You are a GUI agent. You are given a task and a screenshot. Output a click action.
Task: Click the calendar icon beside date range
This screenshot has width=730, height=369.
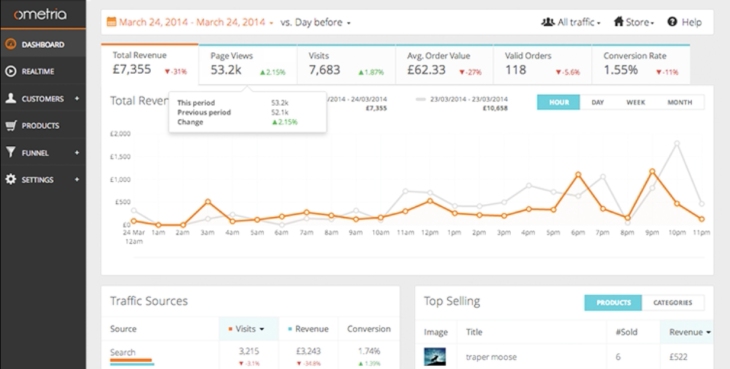pos(111,21)
